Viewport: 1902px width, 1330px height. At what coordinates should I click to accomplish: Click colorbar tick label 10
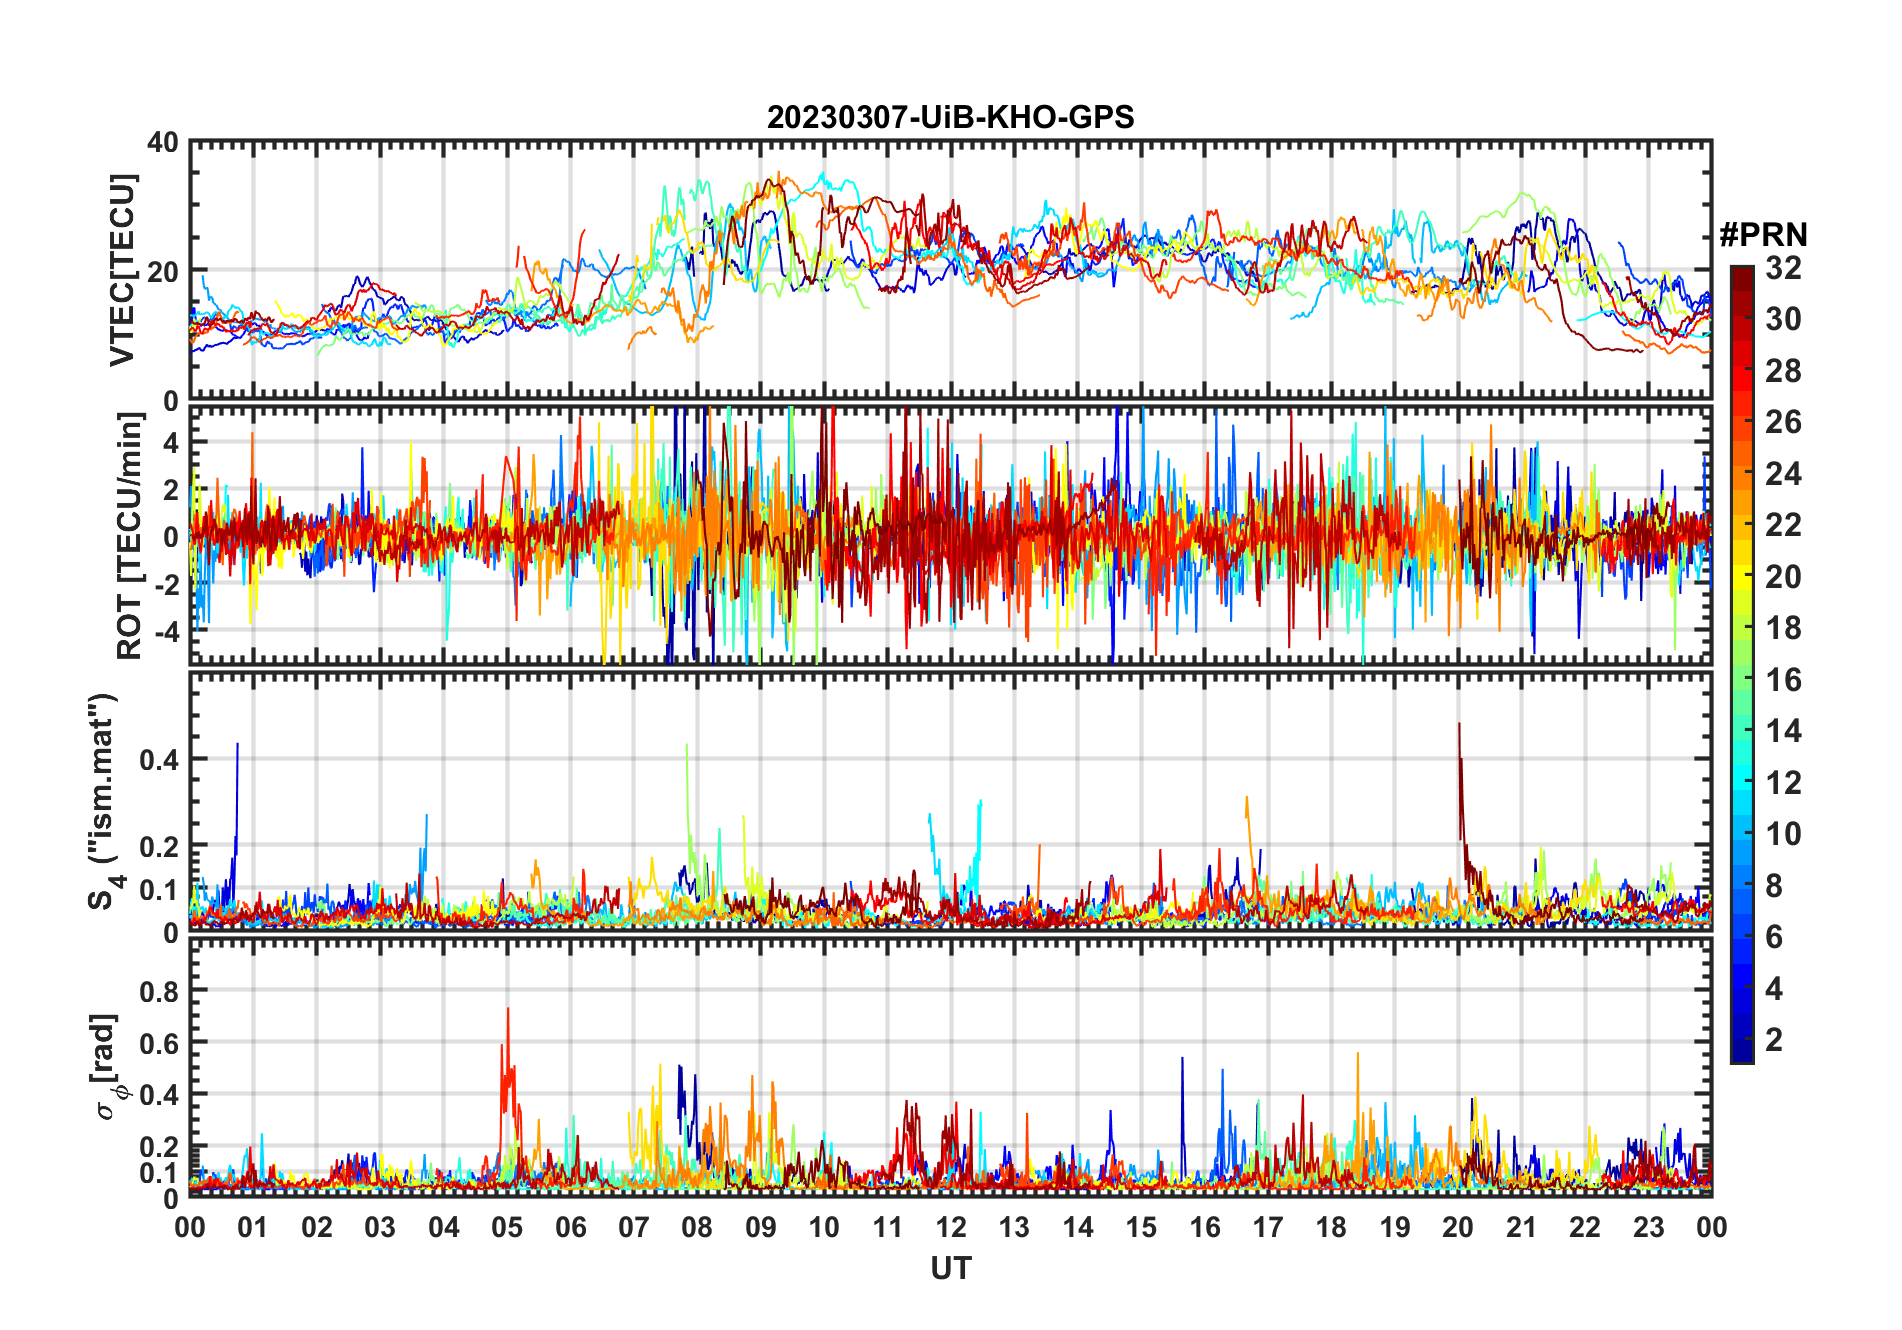(1783, 834)
